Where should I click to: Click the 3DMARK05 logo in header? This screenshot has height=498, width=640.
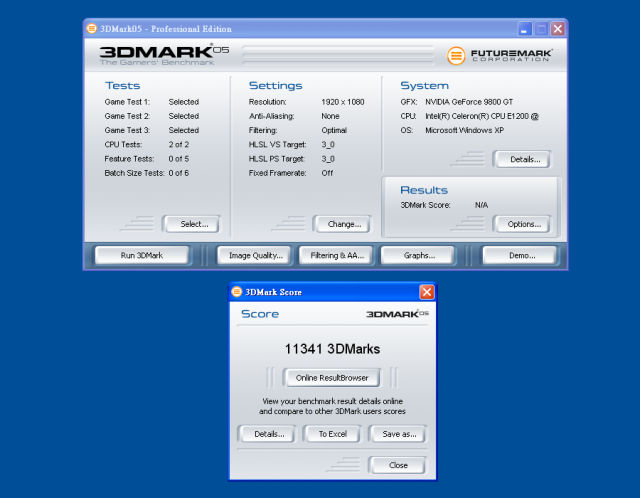click(164, 55)
